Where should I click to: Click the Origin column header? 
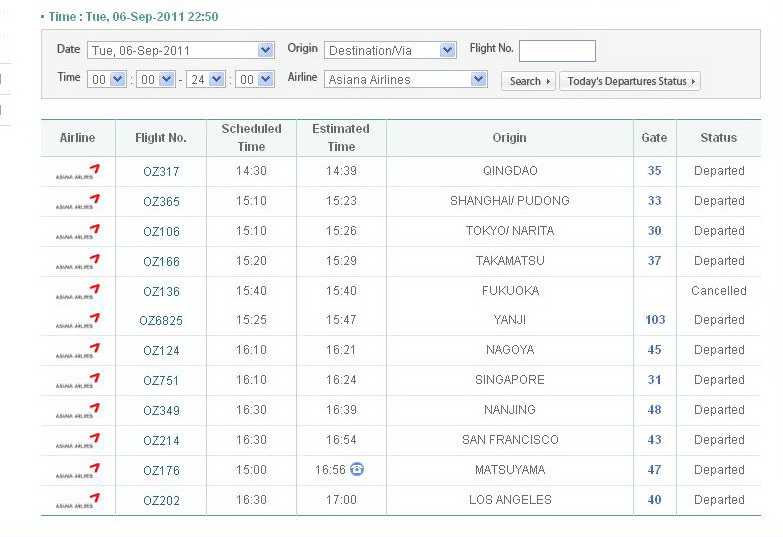click(509, 137)
